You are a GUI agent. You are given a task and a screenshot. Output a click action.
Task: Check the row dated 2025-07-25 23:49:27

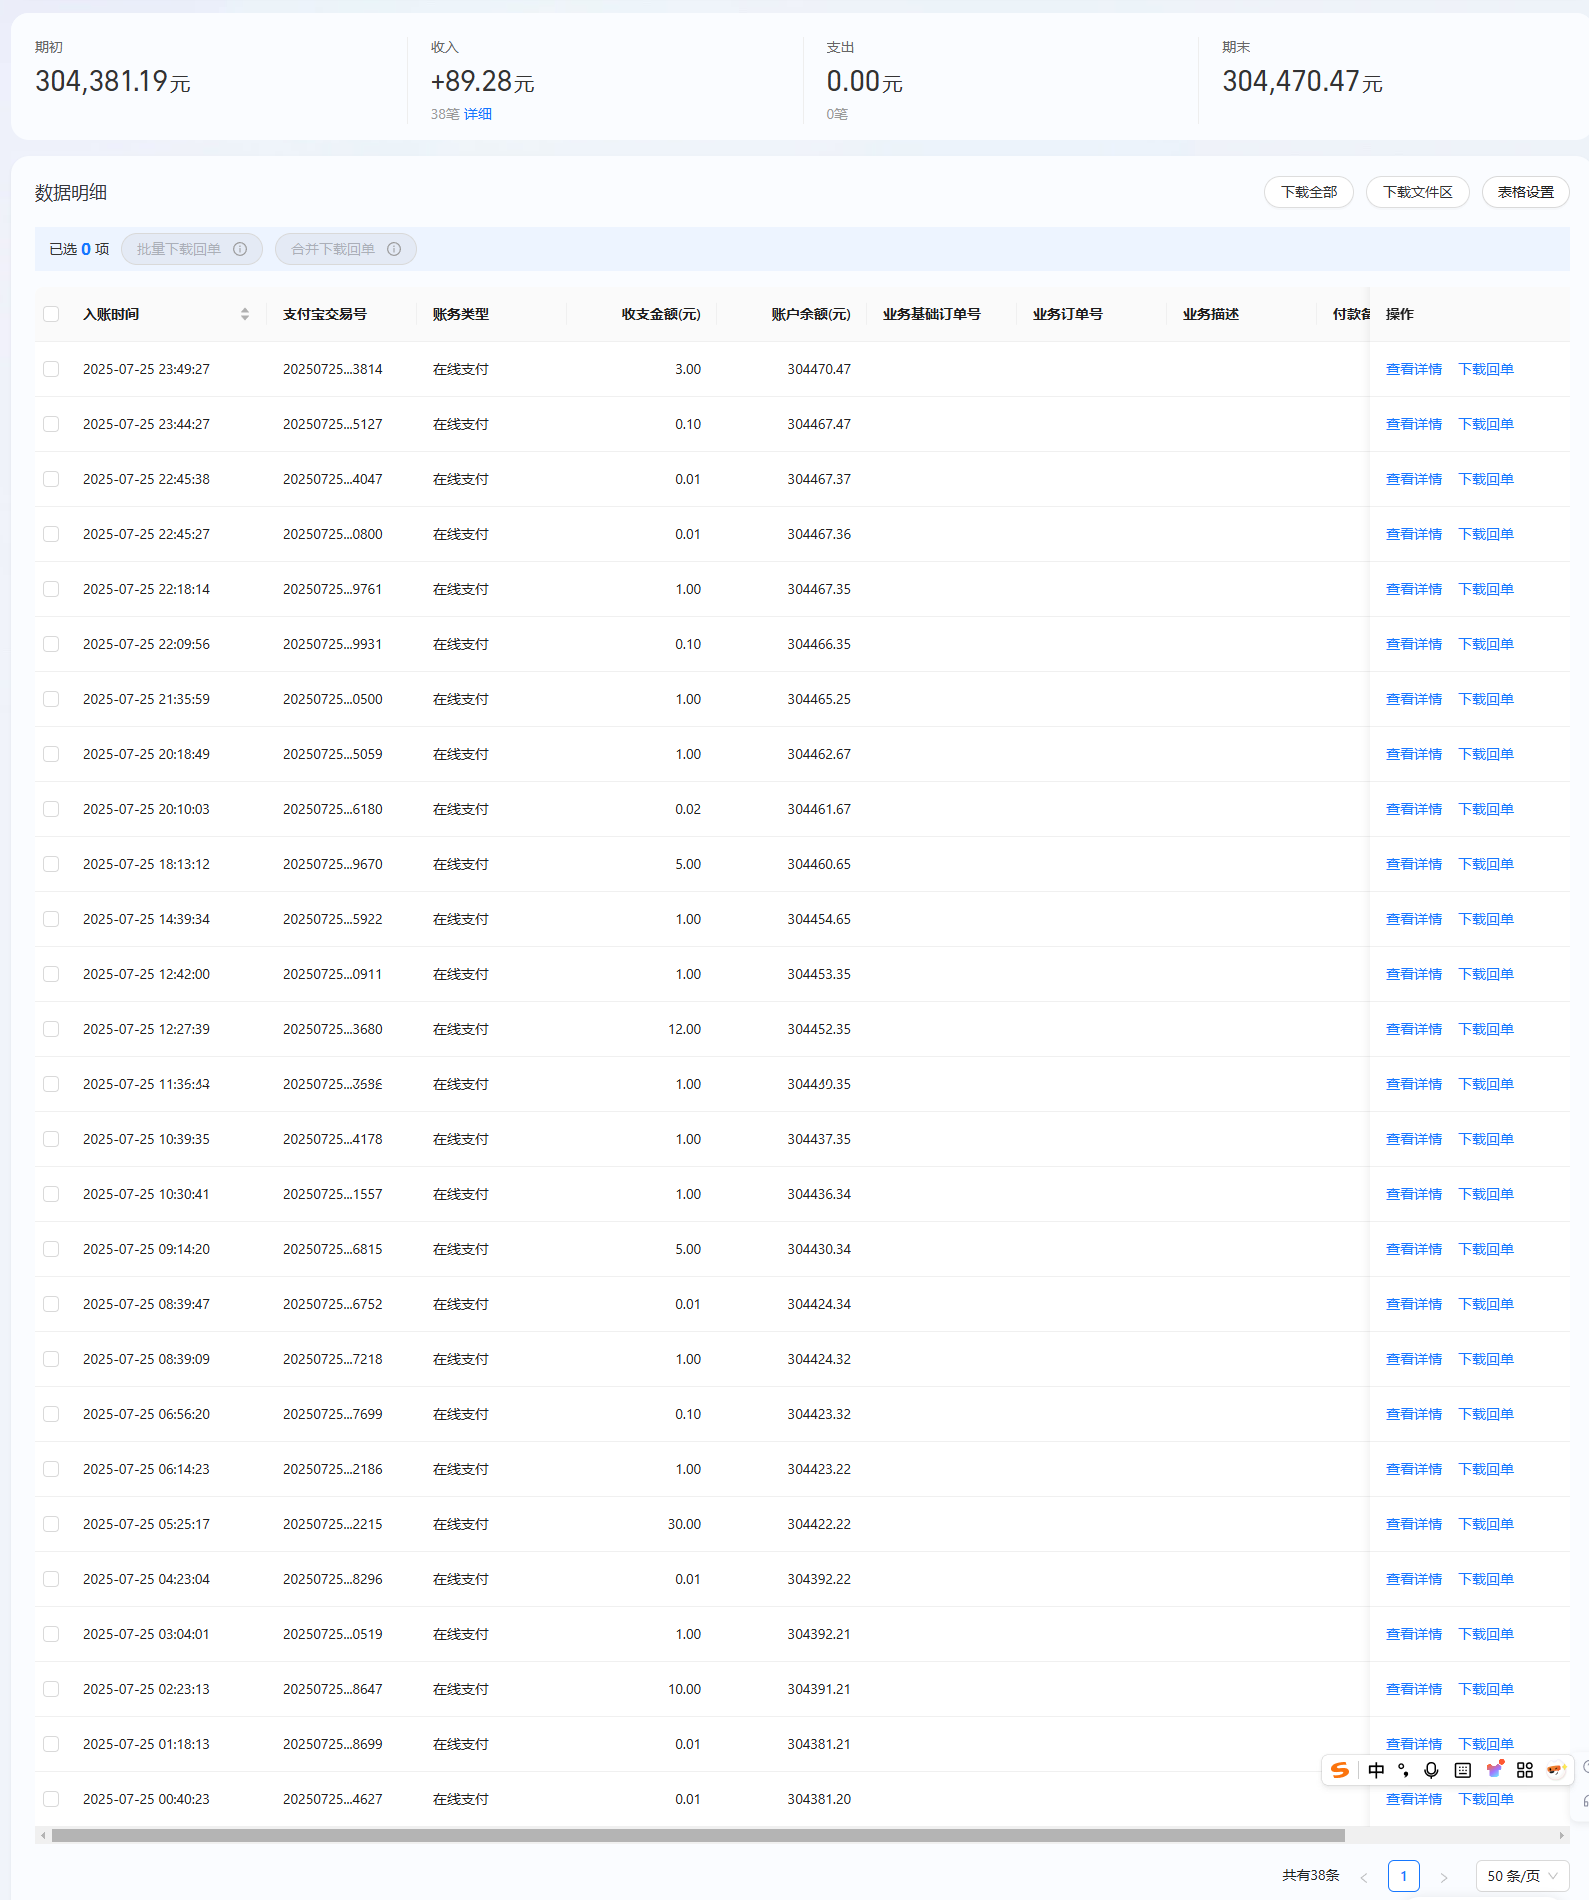(x=51, y=369)
